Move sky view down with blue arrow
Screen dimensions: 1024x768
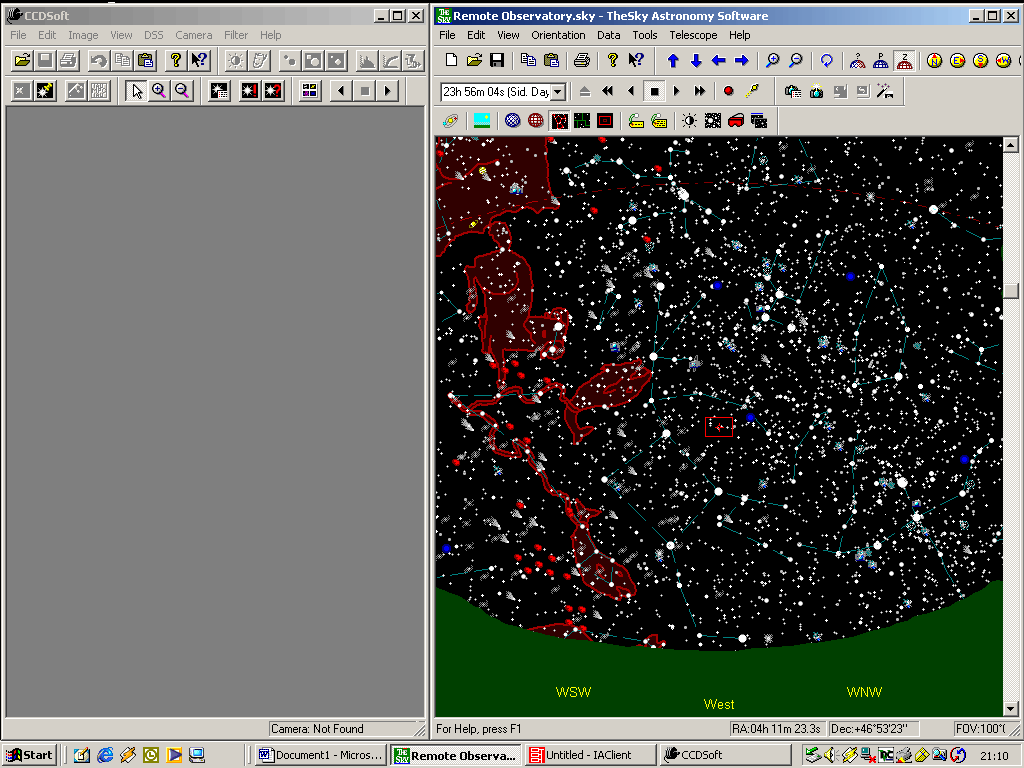696,61
